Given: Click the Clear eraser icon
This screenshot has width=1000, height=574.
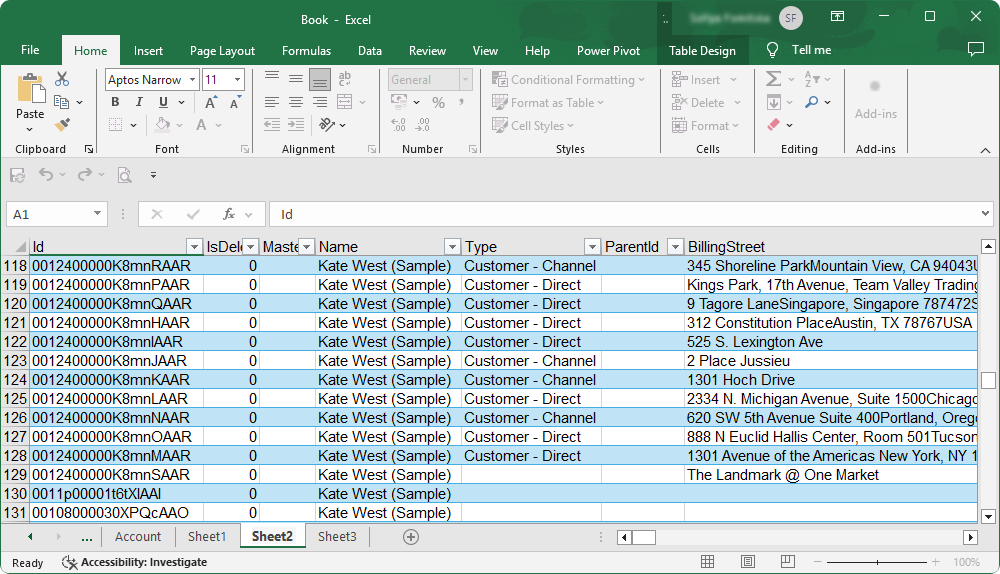Looking at the screenshot, I should click(774, 125).
